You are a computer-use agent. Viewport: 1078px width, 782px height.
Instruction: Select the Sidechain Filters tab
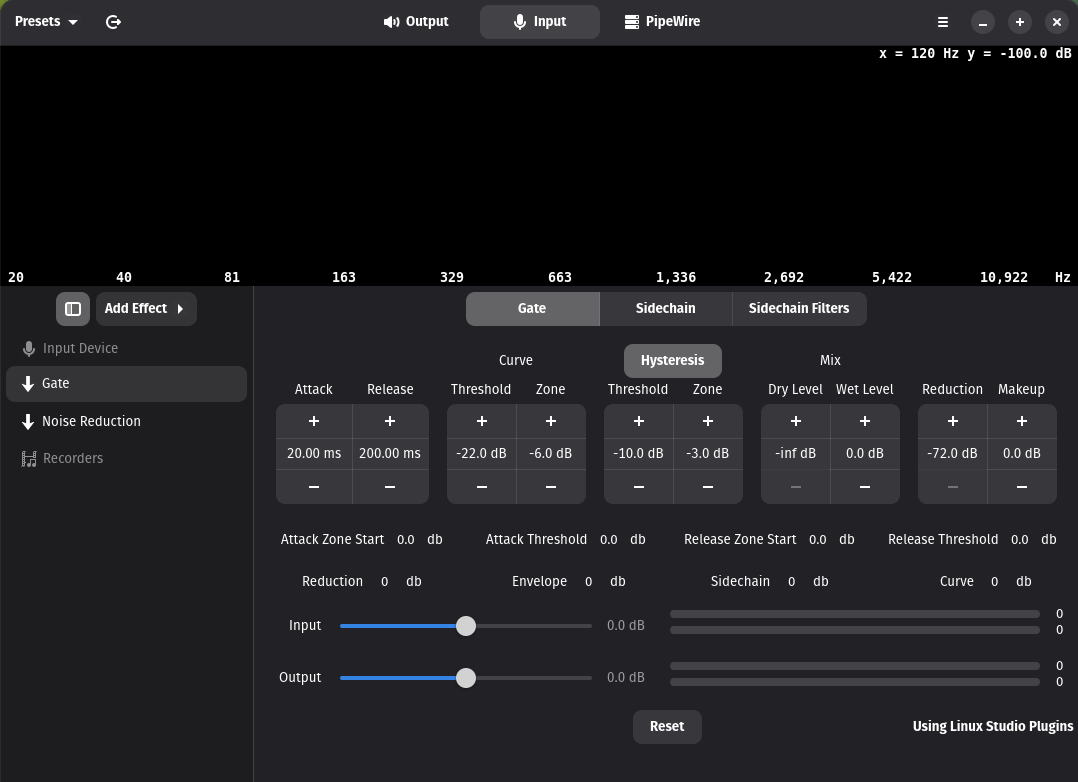[x=798, y=309]
